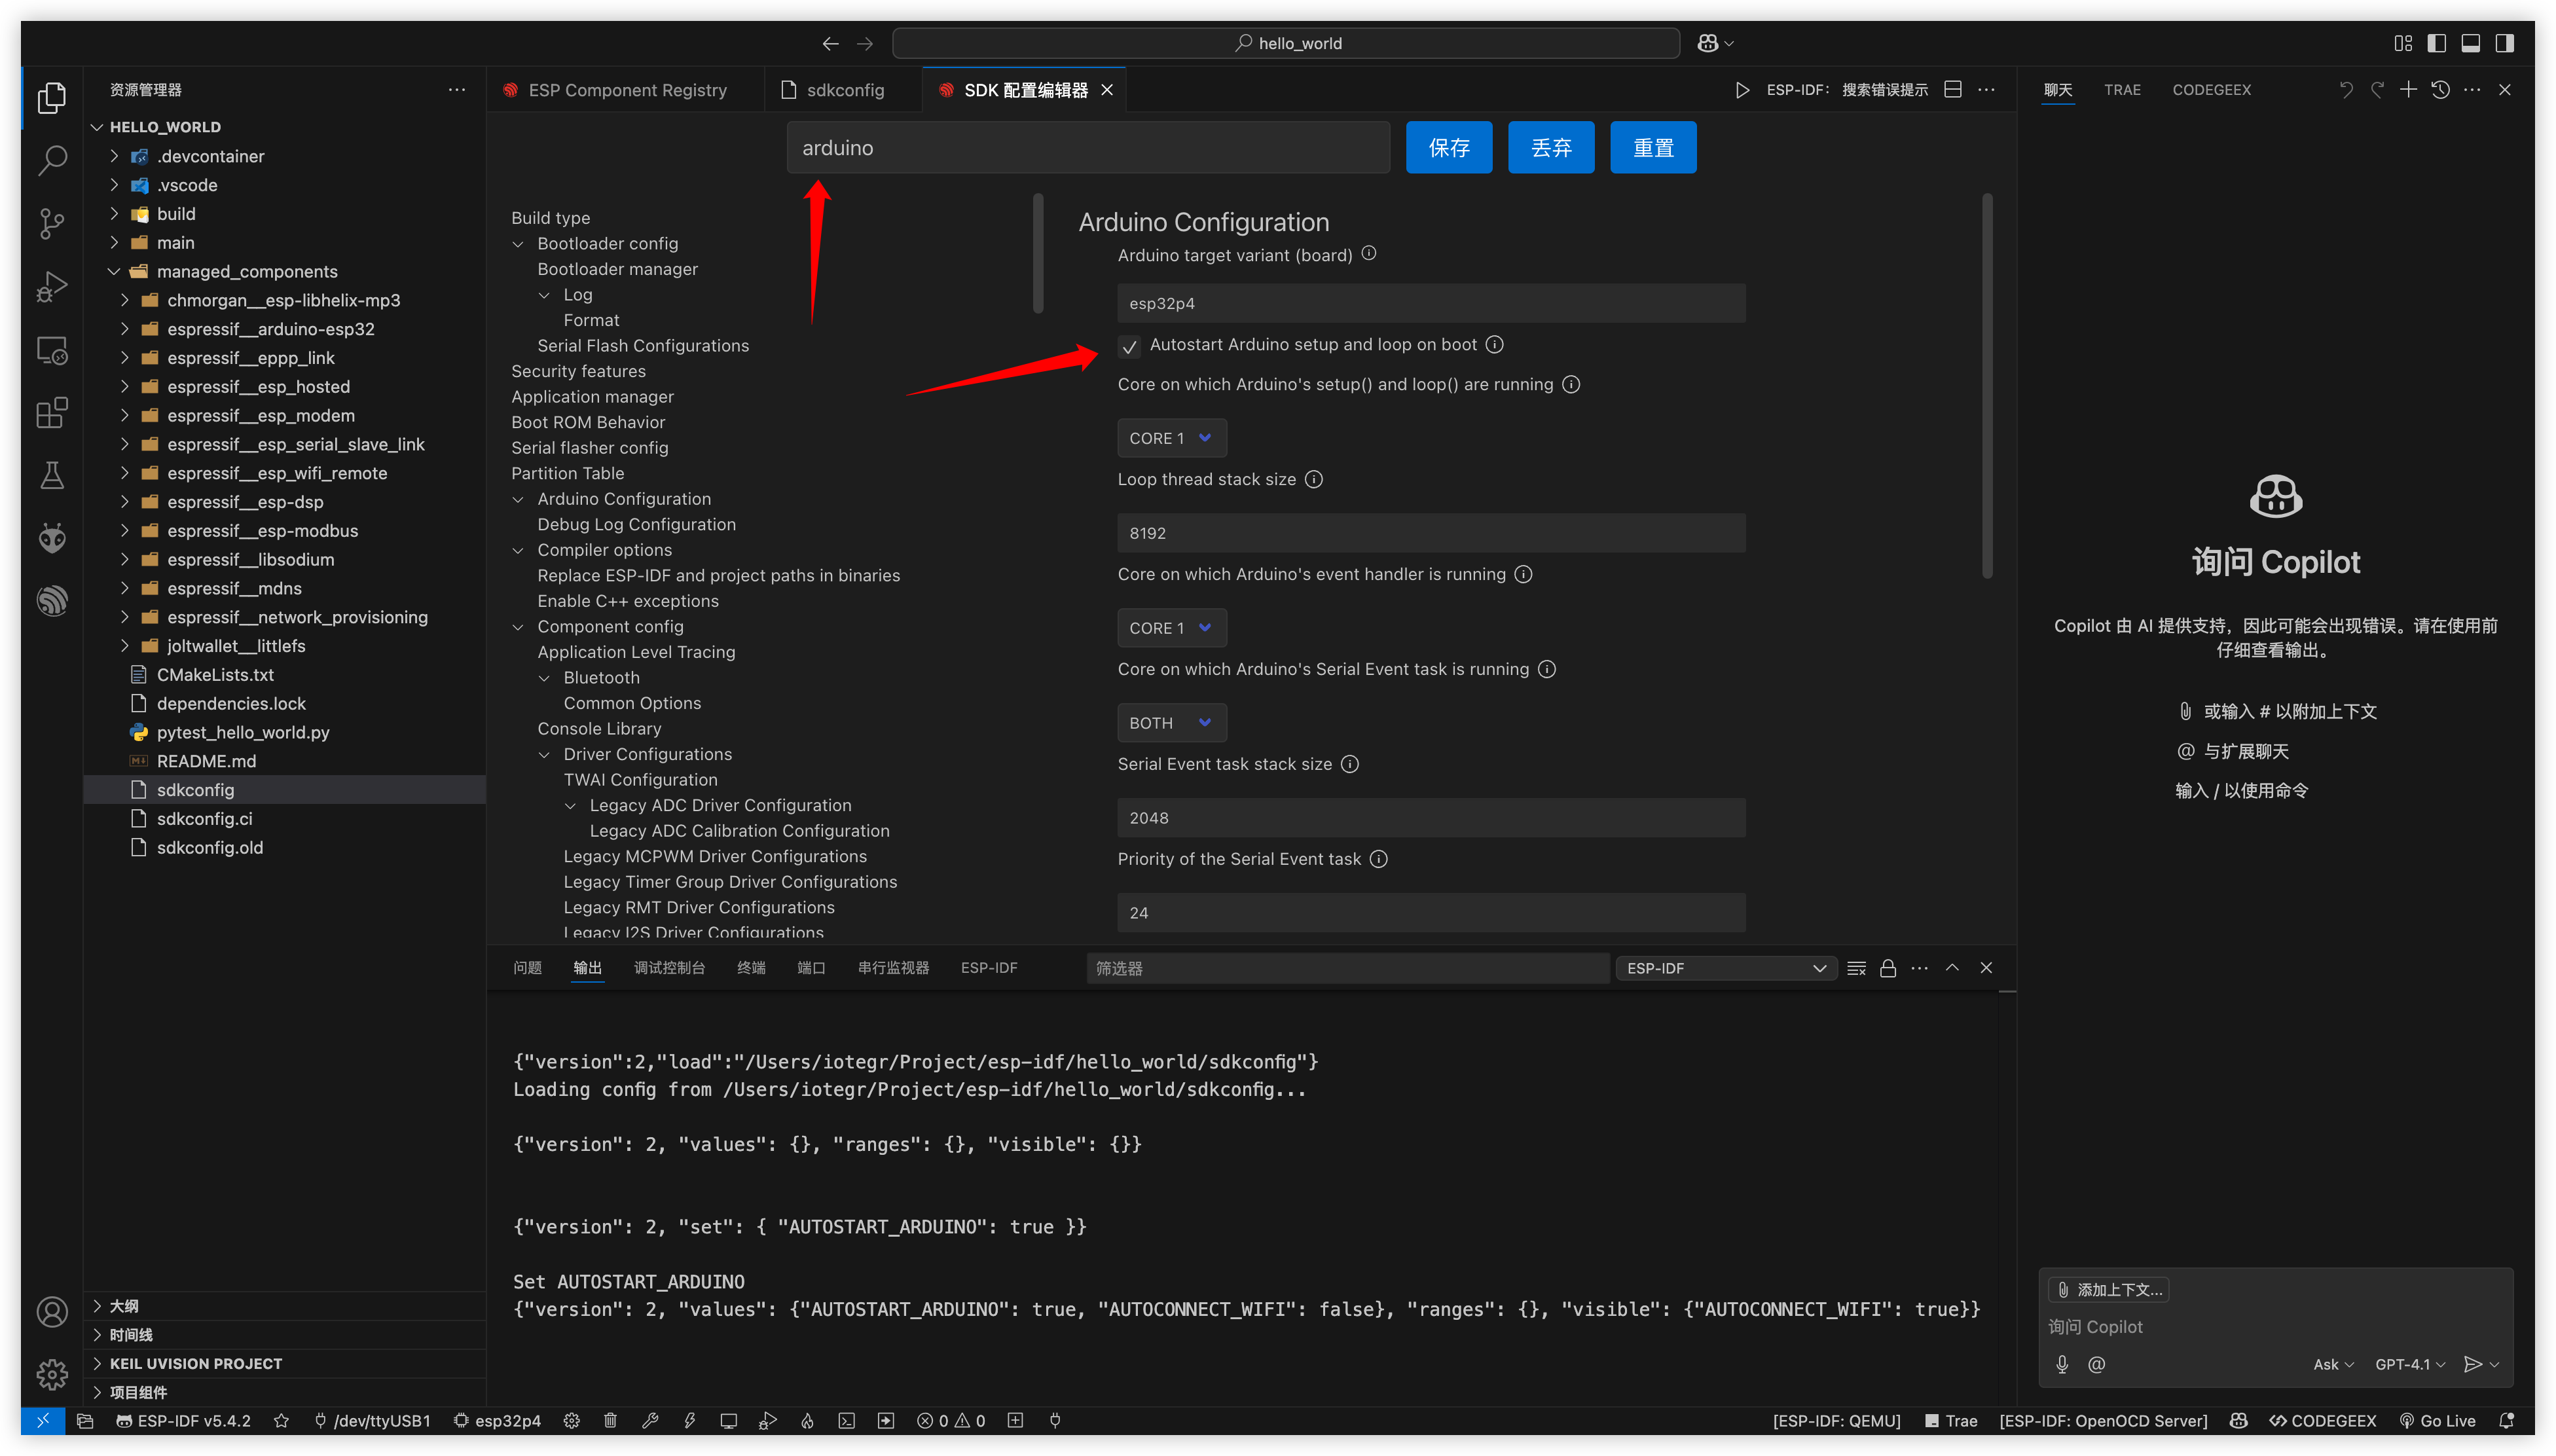Open the ESP-IDF output channel dropdown
This screenshot has width=2556, height=1456.
1725,968
